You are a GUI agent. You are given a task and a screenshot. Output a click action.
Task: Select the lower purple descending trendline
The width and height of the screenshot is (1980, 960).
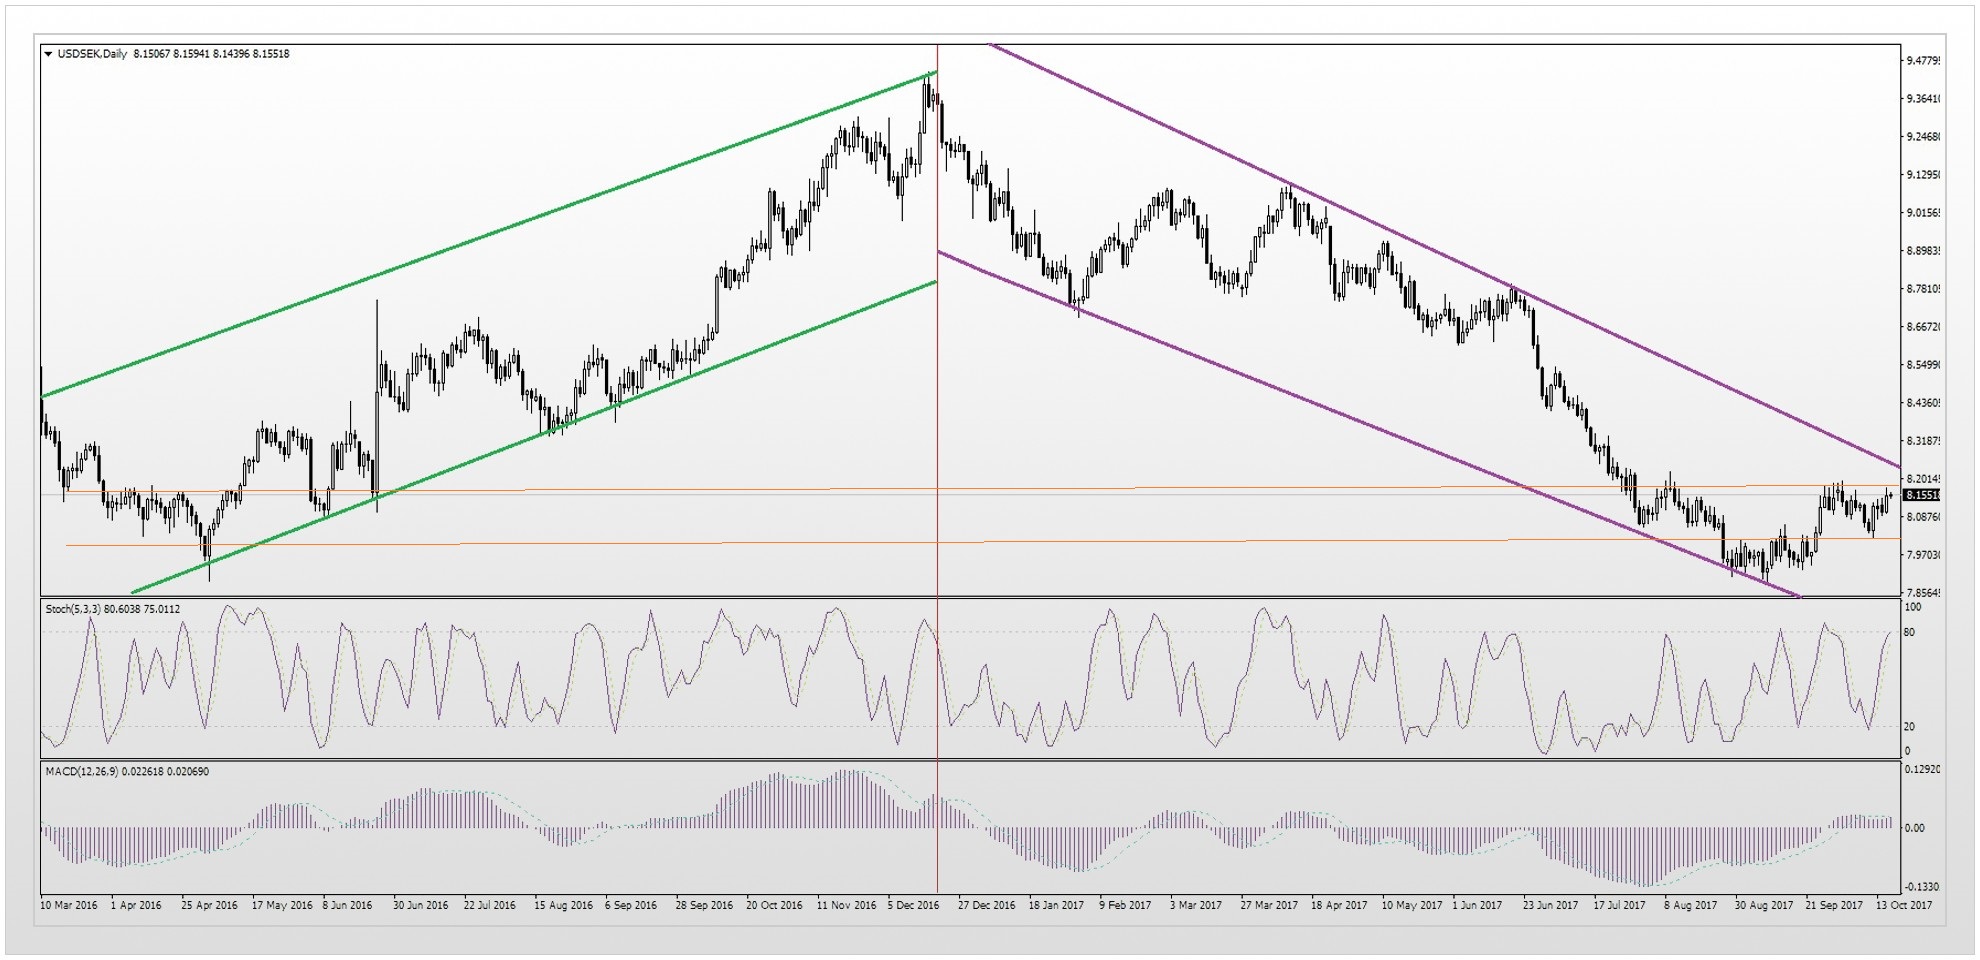1368,424
